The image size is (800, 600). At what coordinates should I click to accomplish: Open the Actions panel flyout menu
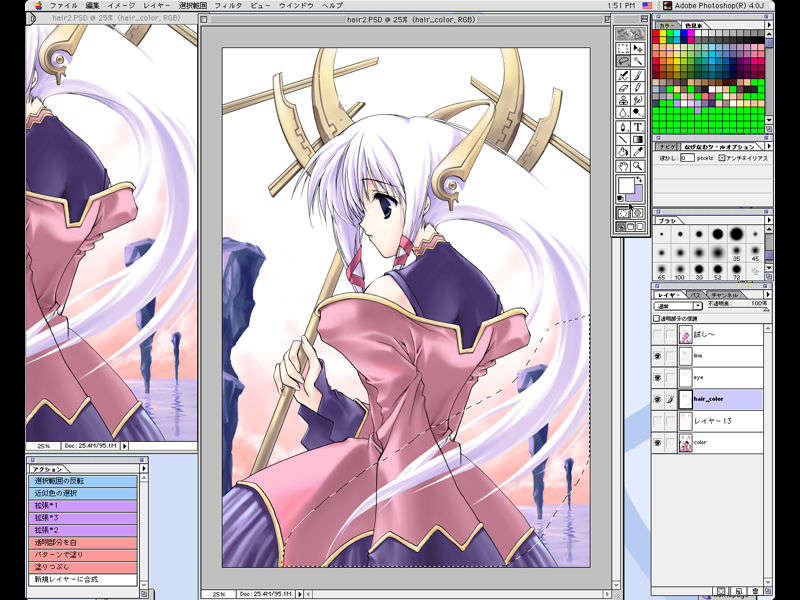point(143,468)
